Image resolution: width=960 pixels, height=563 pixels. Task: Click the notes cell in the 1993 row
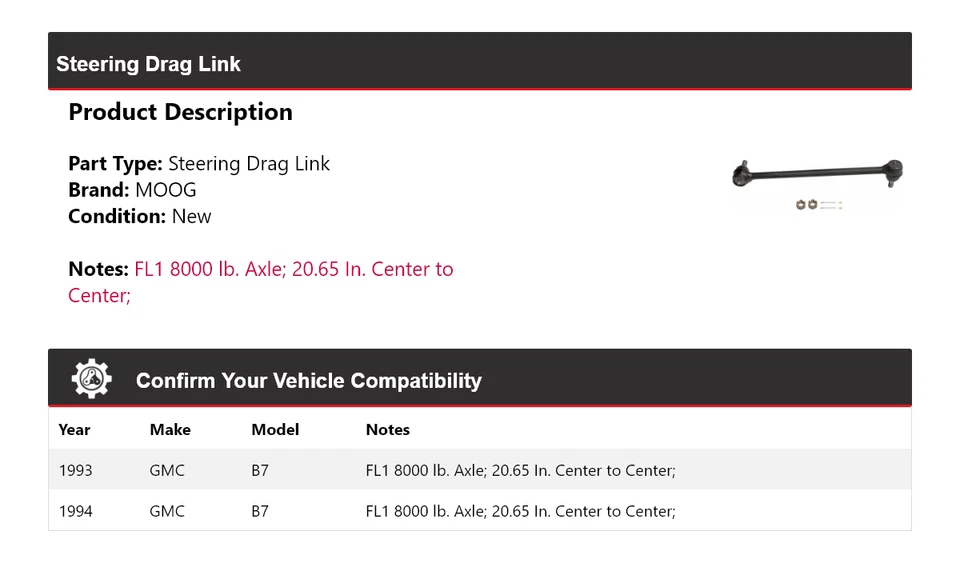coord(520,470)
